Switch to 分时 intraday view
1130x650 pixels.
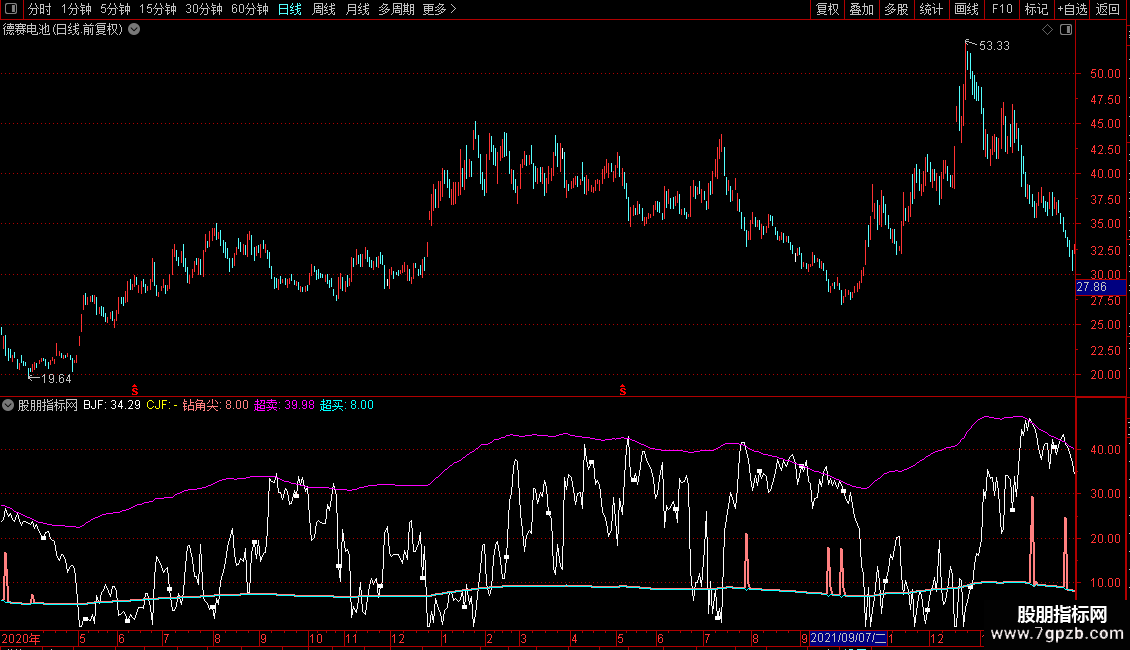click(x=40, y=9)
